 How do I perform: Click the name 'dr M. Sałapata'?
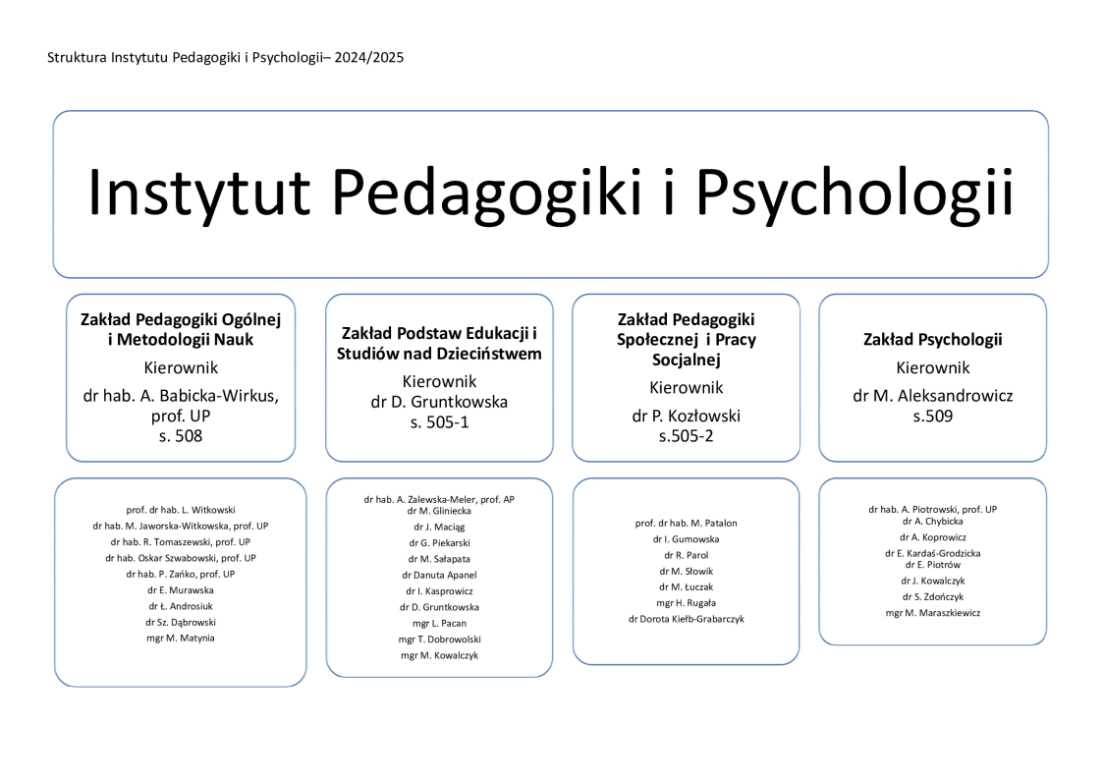tap(439, 559)
